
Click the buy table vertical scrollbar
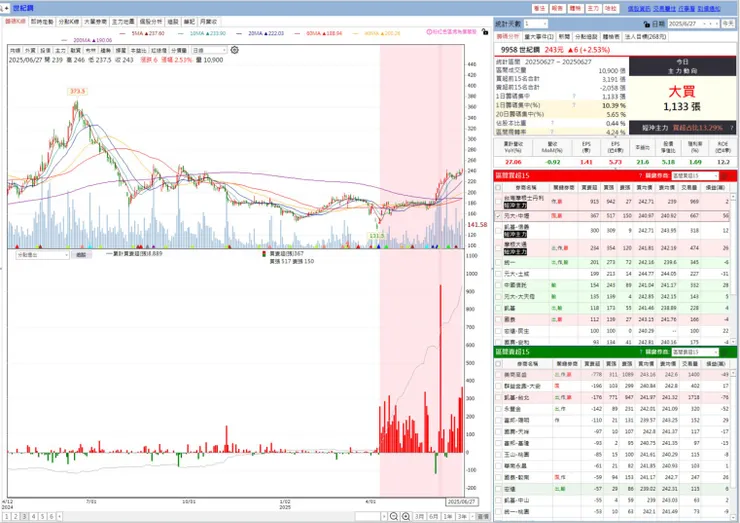click(x=733, y=268)
